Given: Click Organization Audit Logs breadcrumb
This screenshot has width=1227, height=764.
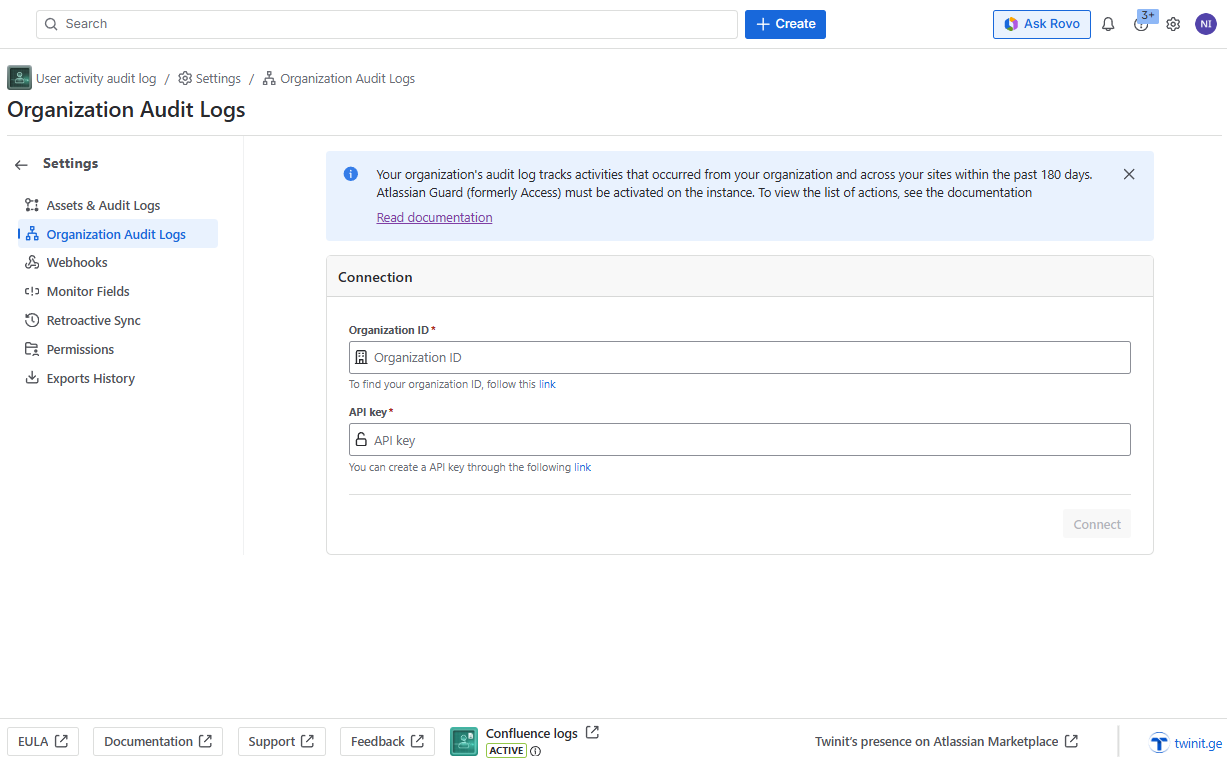Looking at the screenshot, I should pos(339,78).
